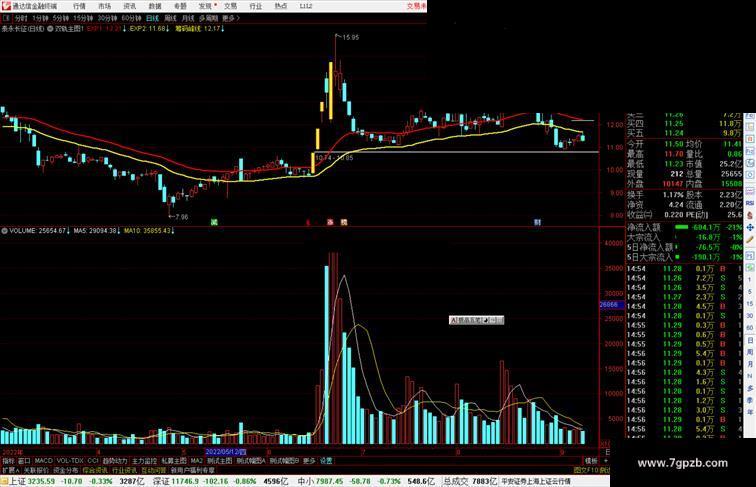Click the round indicator settings icon beside 双轨主图
Screen dimensions: 756x487
point(50,29)
